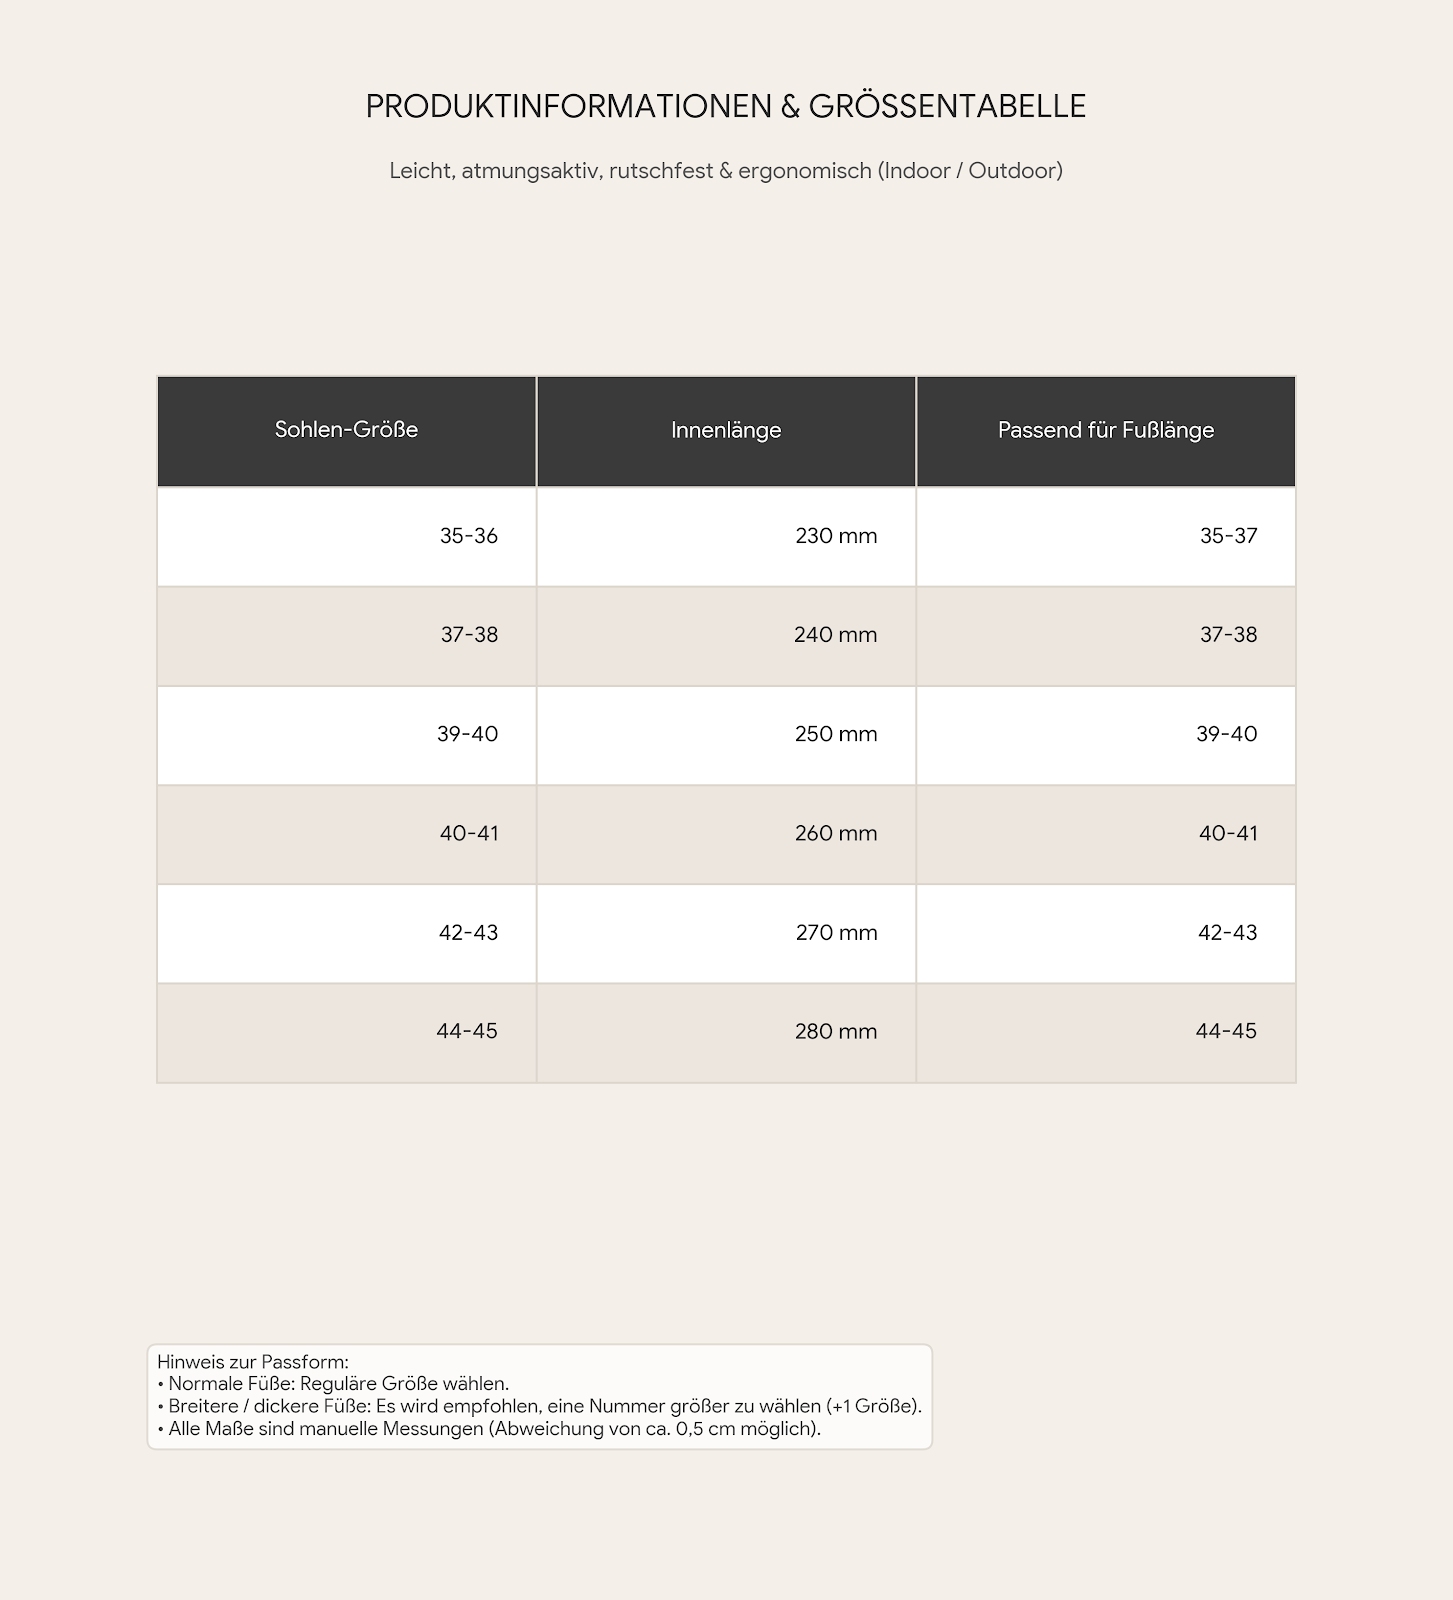Viewport: 1453px width, 1600px height.
Task: Click the Innenlänge column header
Action: pyautogui.click(x=726, y=431)
